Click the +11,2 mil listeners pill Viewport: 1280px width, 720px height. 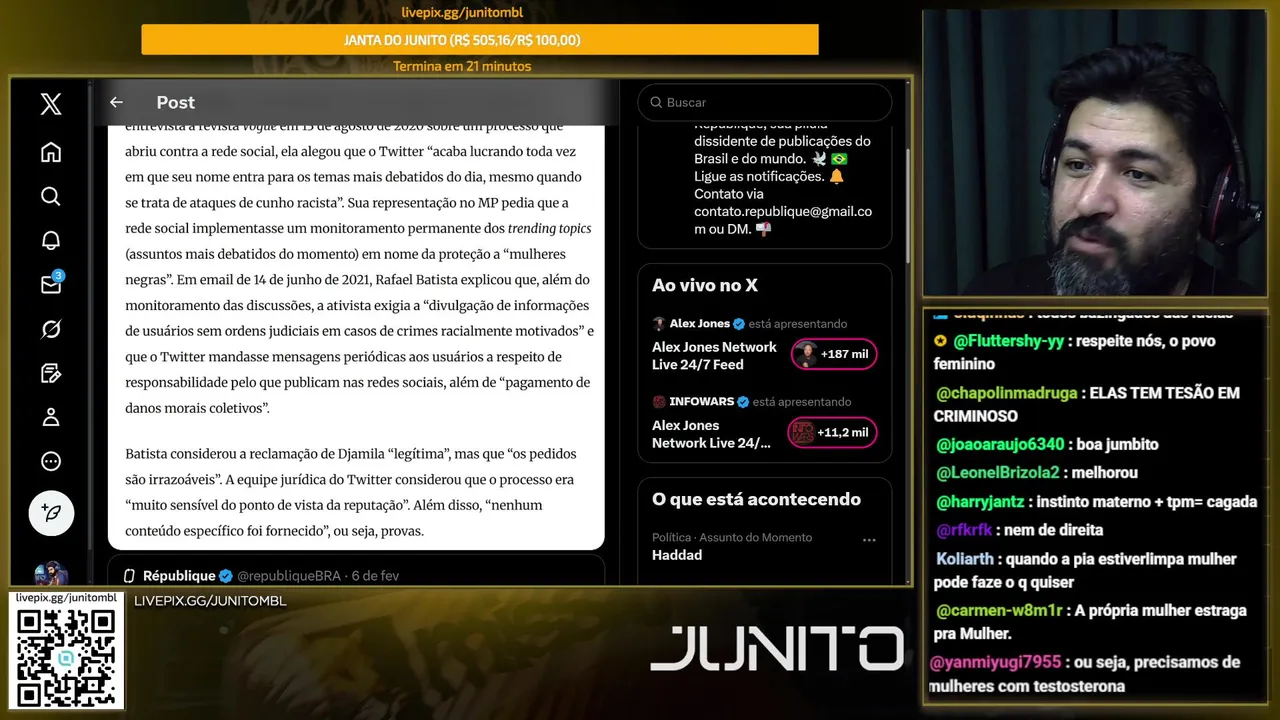[834, 432]
